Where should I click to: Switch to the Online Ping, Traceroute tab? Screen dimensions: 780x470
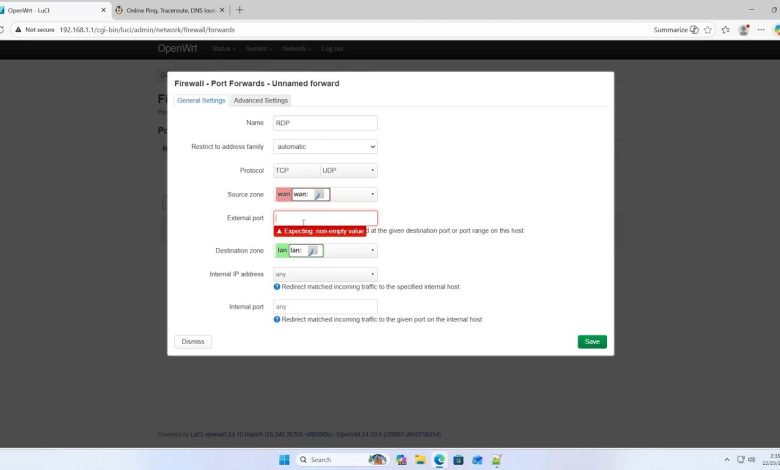coord(169,10)
